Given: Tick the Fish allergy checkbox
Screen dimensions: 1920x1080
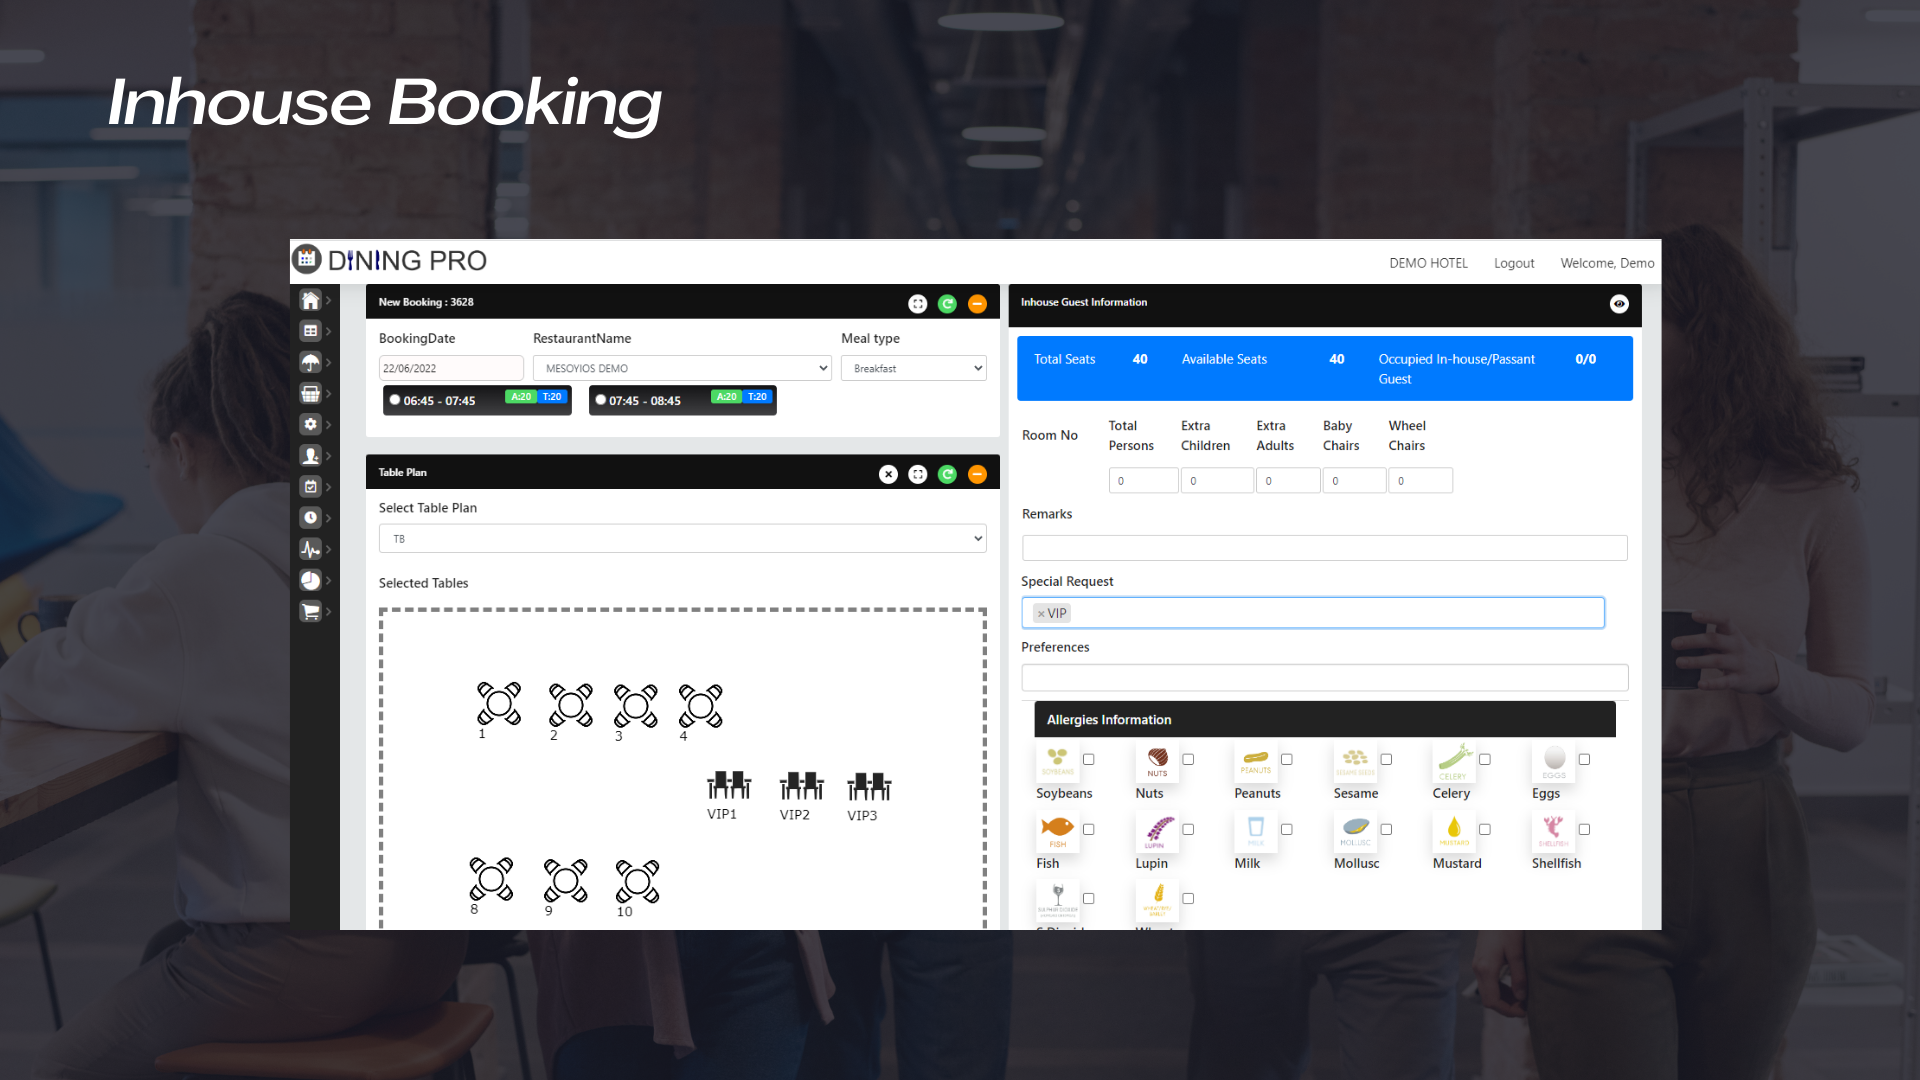Looking at the screenshot, I should click(x=1089, y=829).
